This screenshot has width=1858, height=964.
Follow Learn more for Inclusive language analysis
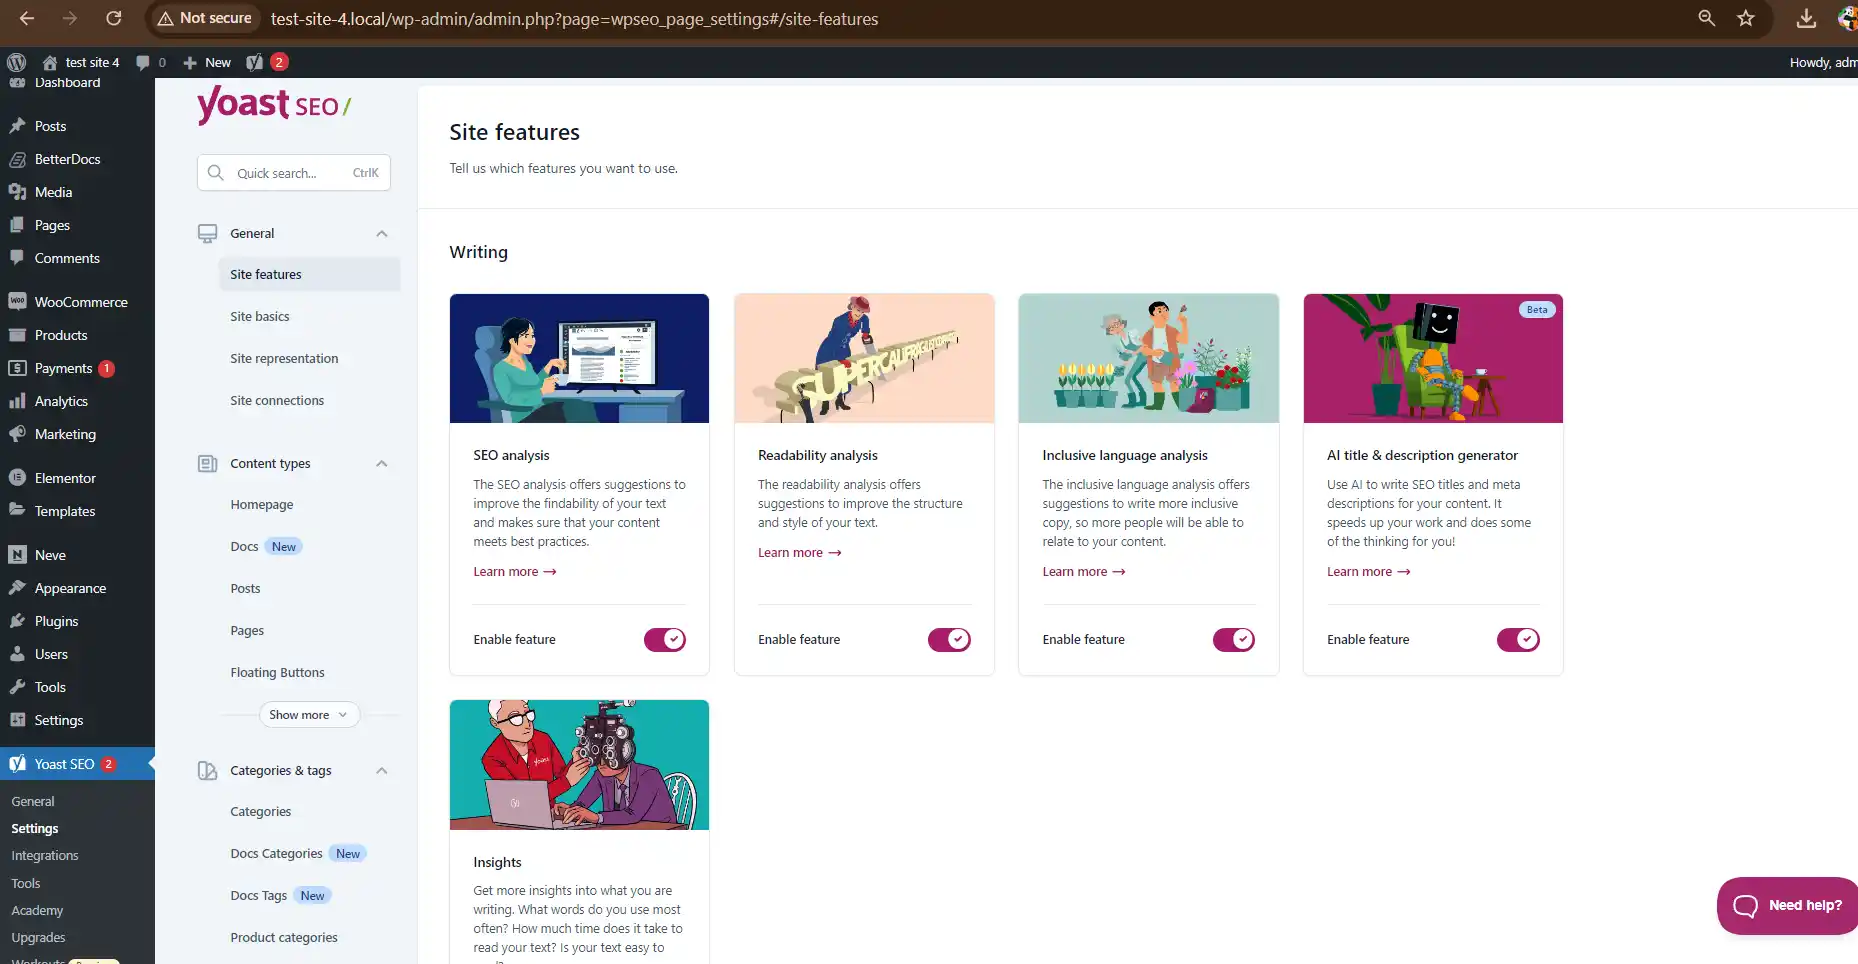1084,572
